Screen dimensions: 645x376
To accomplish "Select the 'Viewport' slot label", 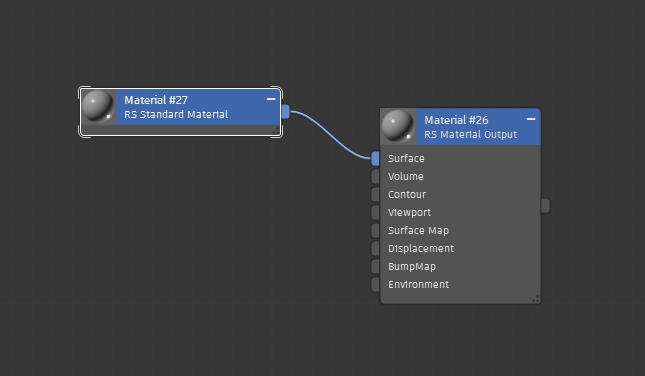I will point(409,213).
